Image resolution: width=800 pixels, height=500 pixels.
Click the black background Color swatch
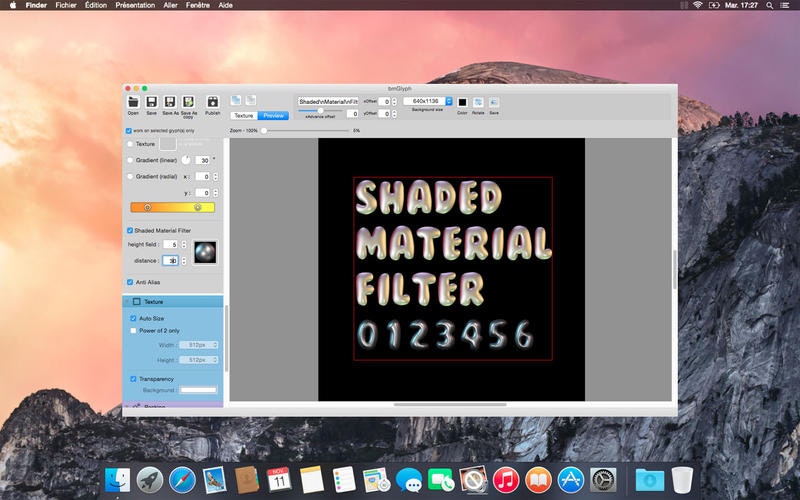(x=462, y=102)
